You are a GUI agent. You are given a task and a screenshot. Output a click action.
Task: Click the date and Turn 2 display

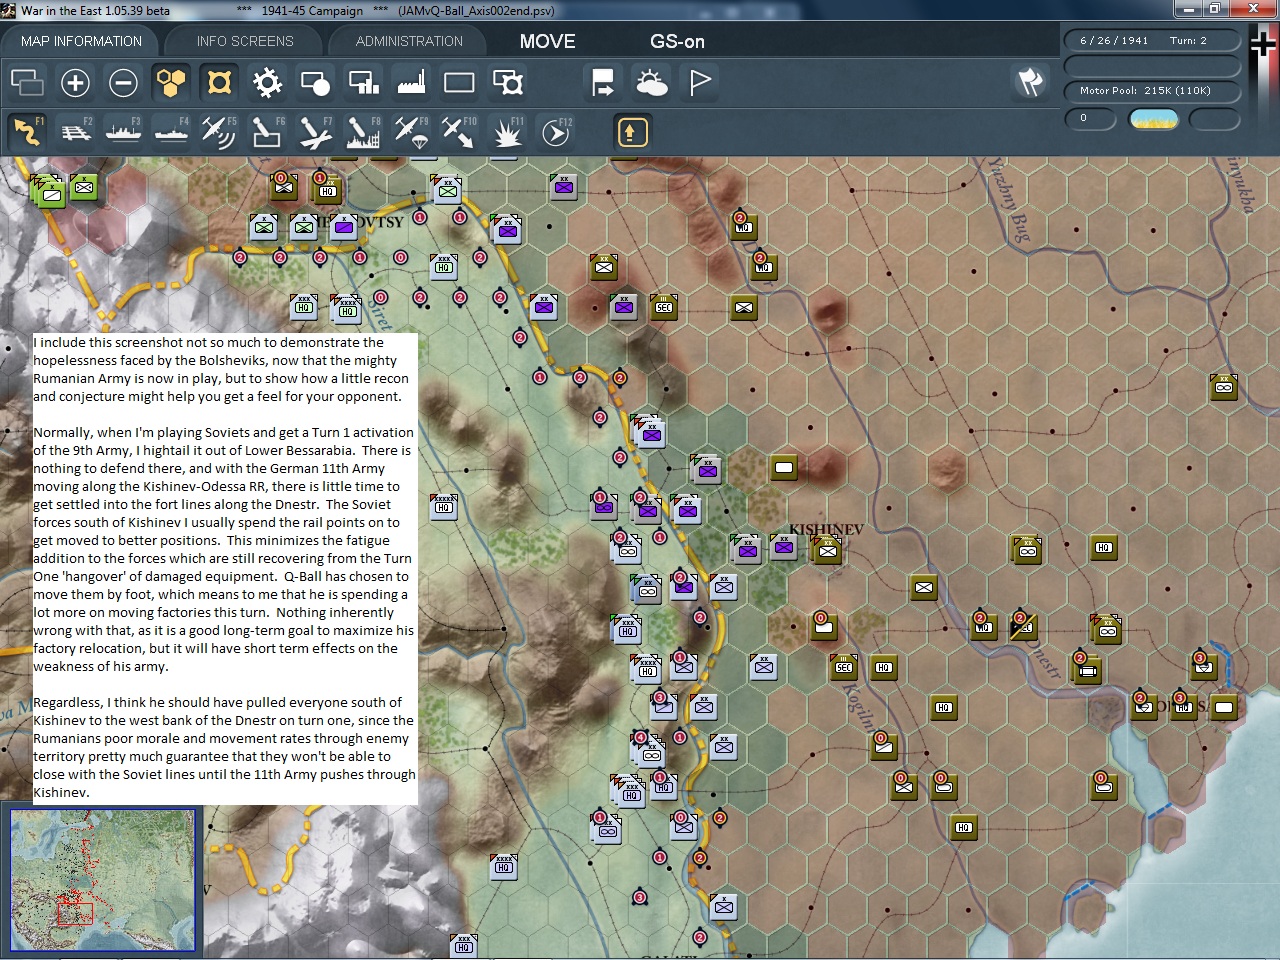point(1151,41)
